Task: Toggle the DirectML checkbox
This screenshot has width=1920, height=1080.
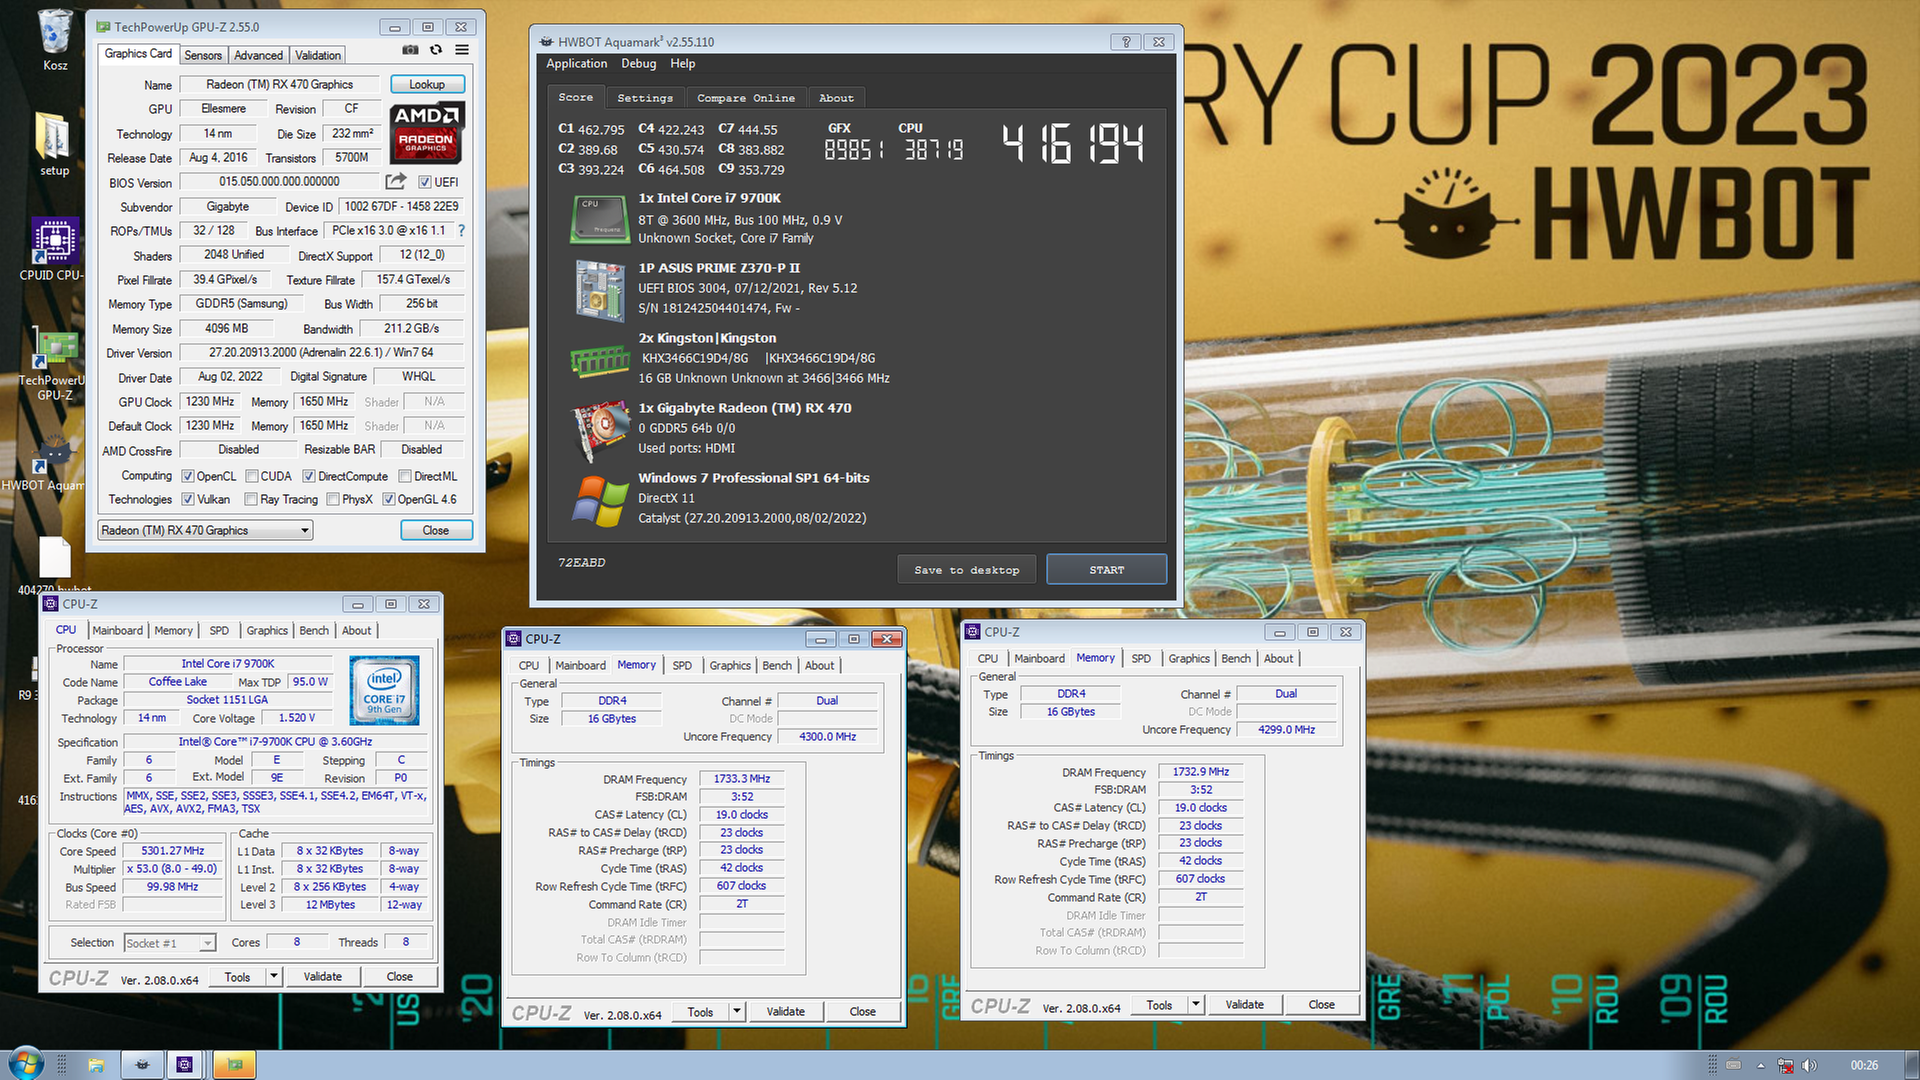Action: pyautogui.click(x=405, y=476)
